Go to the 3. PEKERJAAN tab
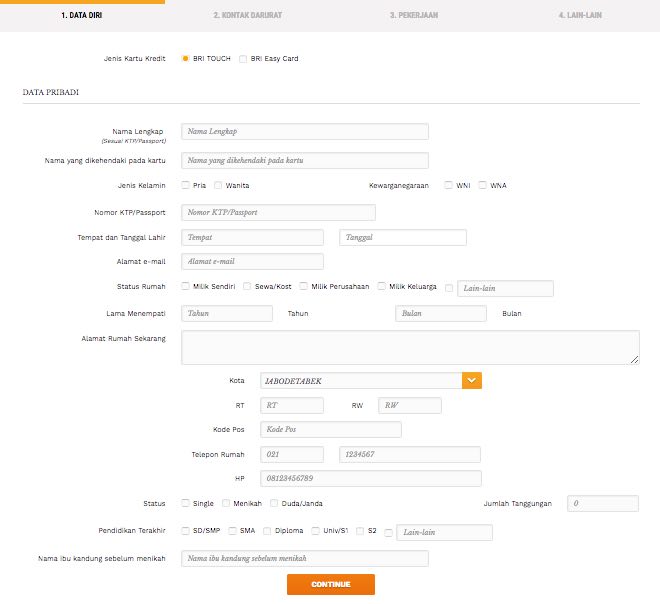The image size is (660, 604). click(414, 15)
